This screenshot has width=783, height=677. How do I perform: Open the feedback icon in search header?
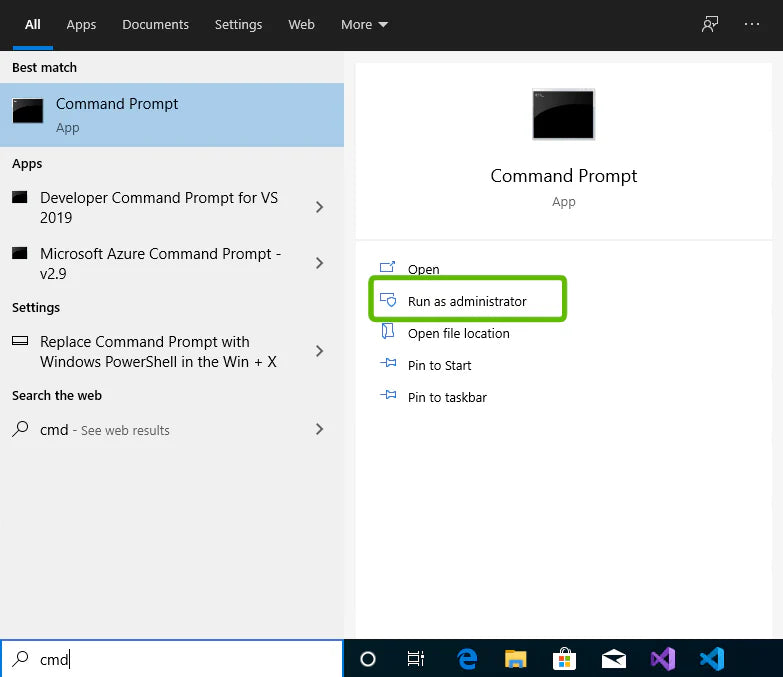710,24
